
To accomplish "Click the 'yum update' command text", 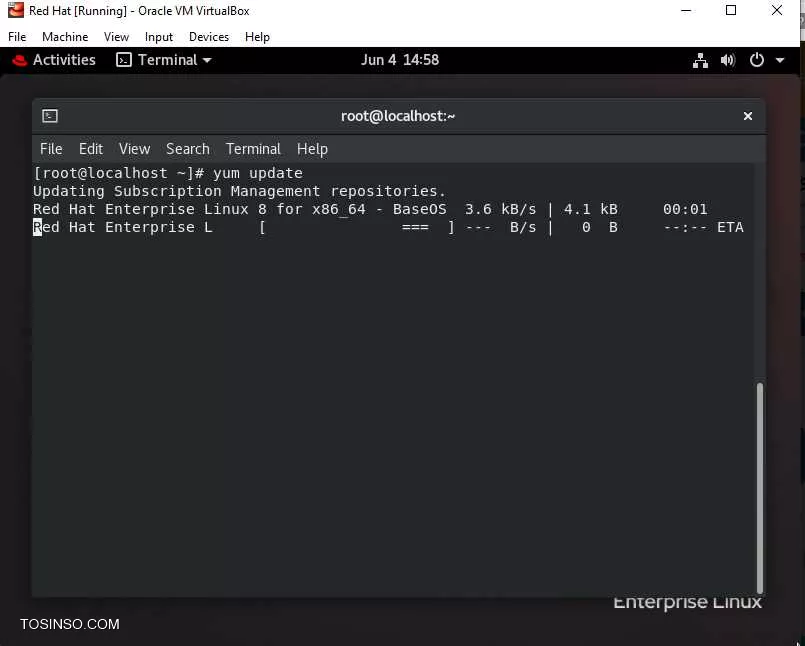I will [x=258, y=173].
